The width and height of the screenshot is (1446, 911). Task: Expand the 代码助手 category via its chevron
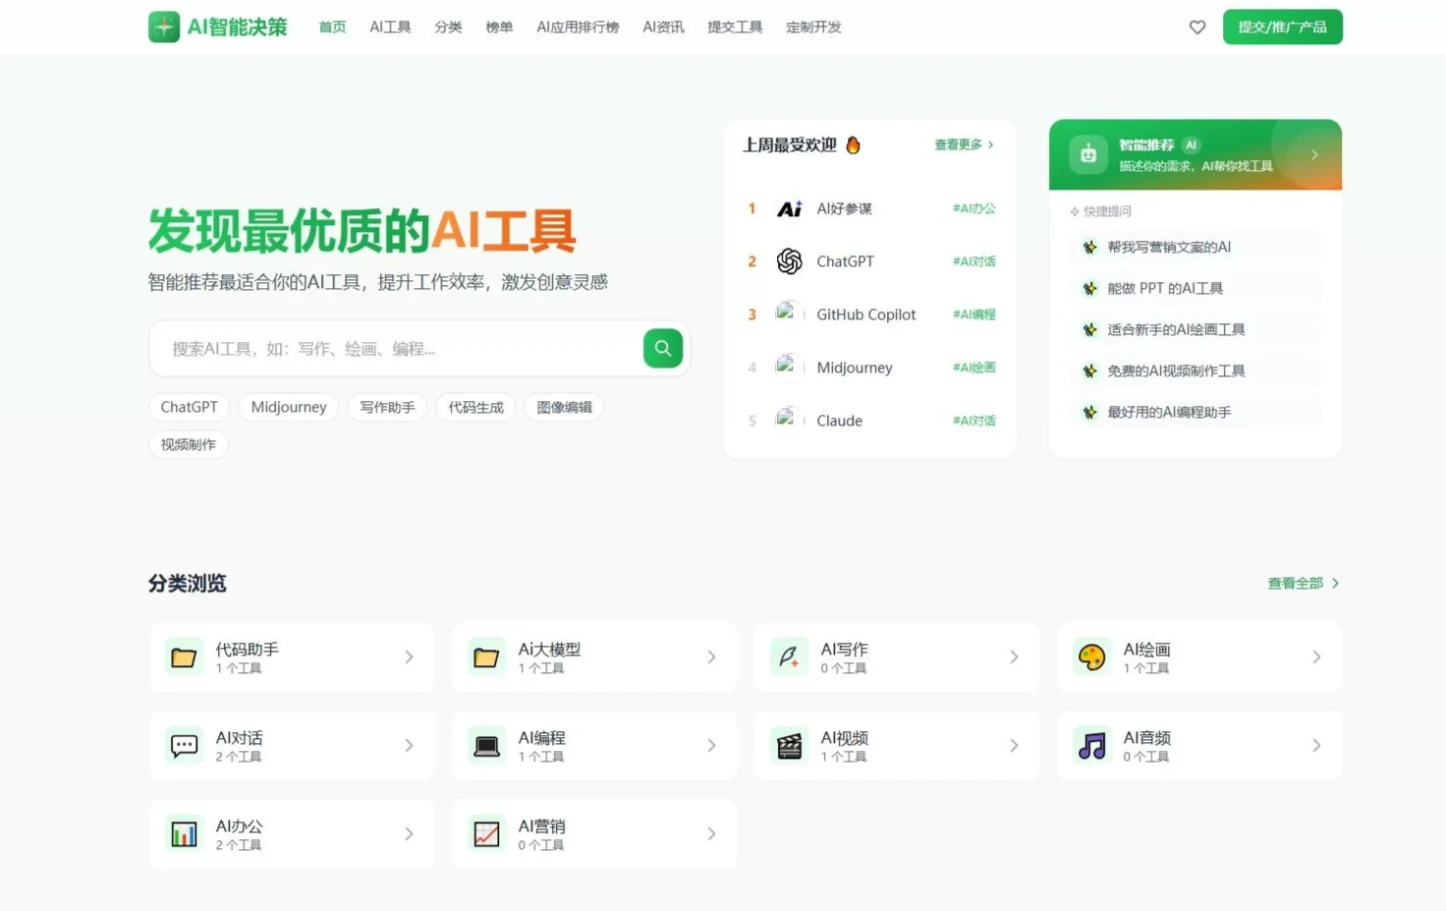coord(409,657)
